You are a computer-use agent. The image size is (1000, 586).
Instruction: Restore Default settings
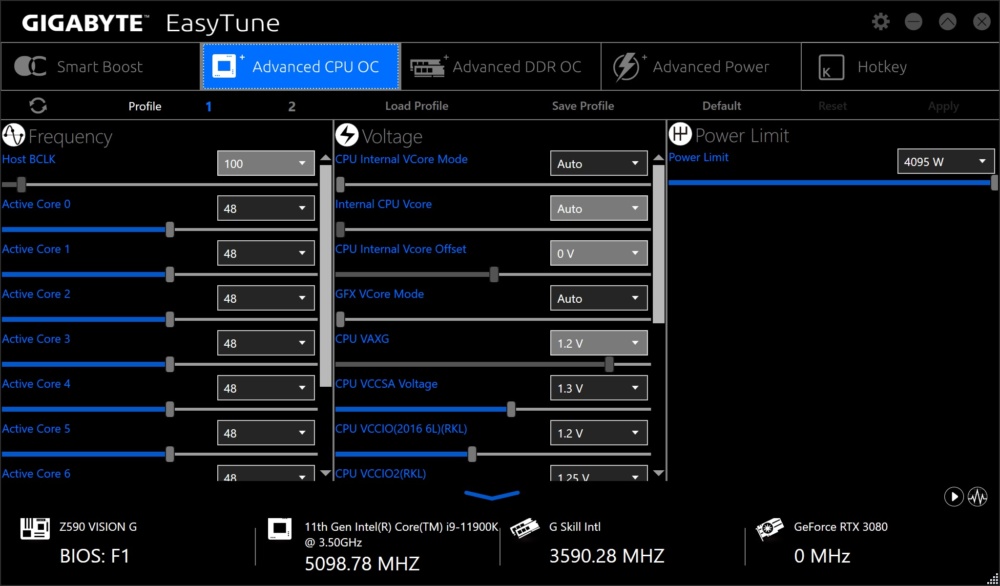click(x=721, y=106)
